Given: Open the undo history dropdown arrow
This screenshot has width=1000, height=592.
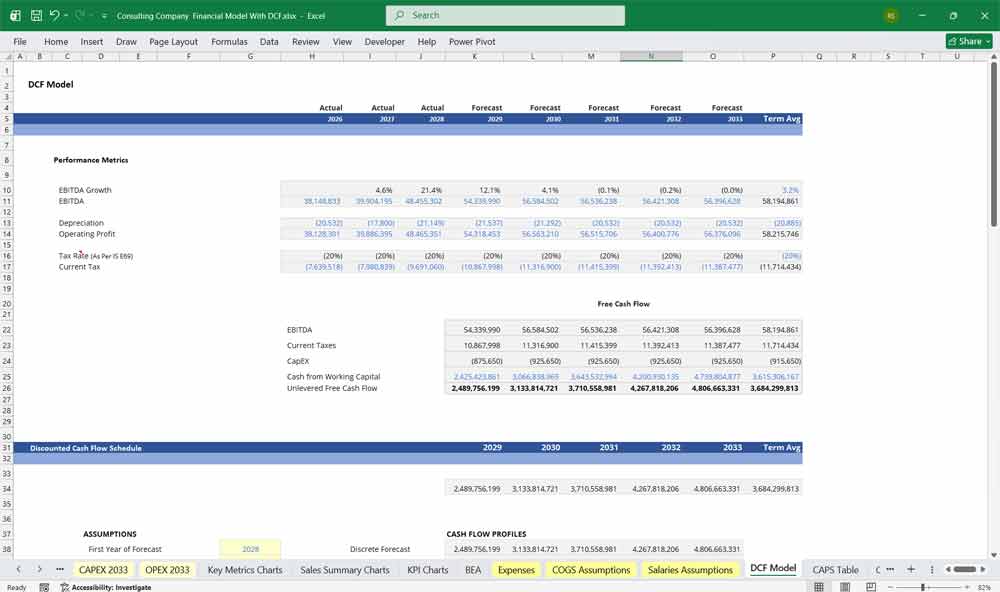Looking at the screenshot, I should pos(68,15).
